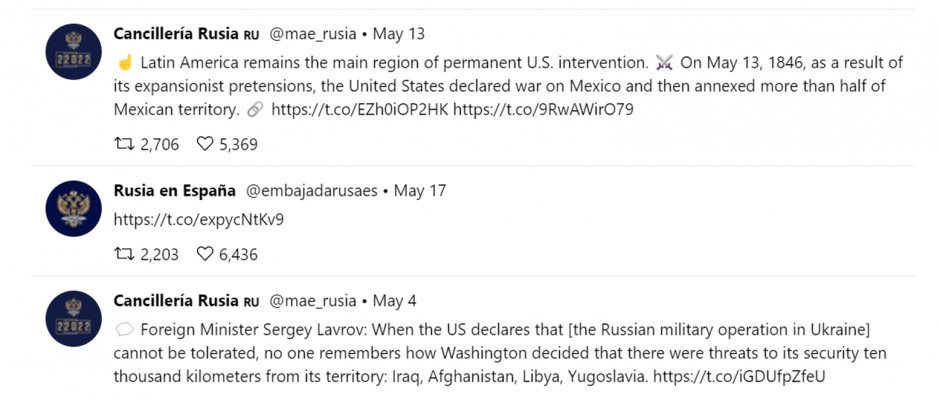Screen dimensions: 940x400
Task: Click the Rusia en España account name
Action: tap(174, 191)
